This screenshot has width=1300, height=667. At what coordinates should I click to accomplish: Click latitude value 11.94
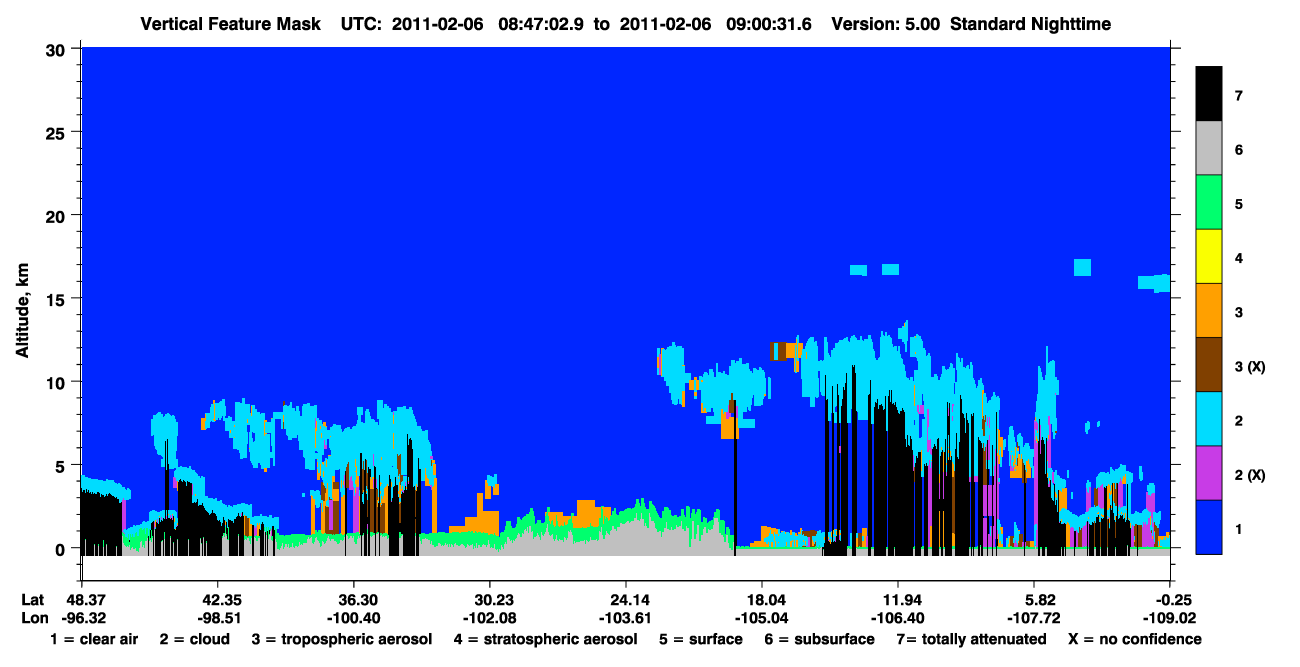[x=898, y=599]
